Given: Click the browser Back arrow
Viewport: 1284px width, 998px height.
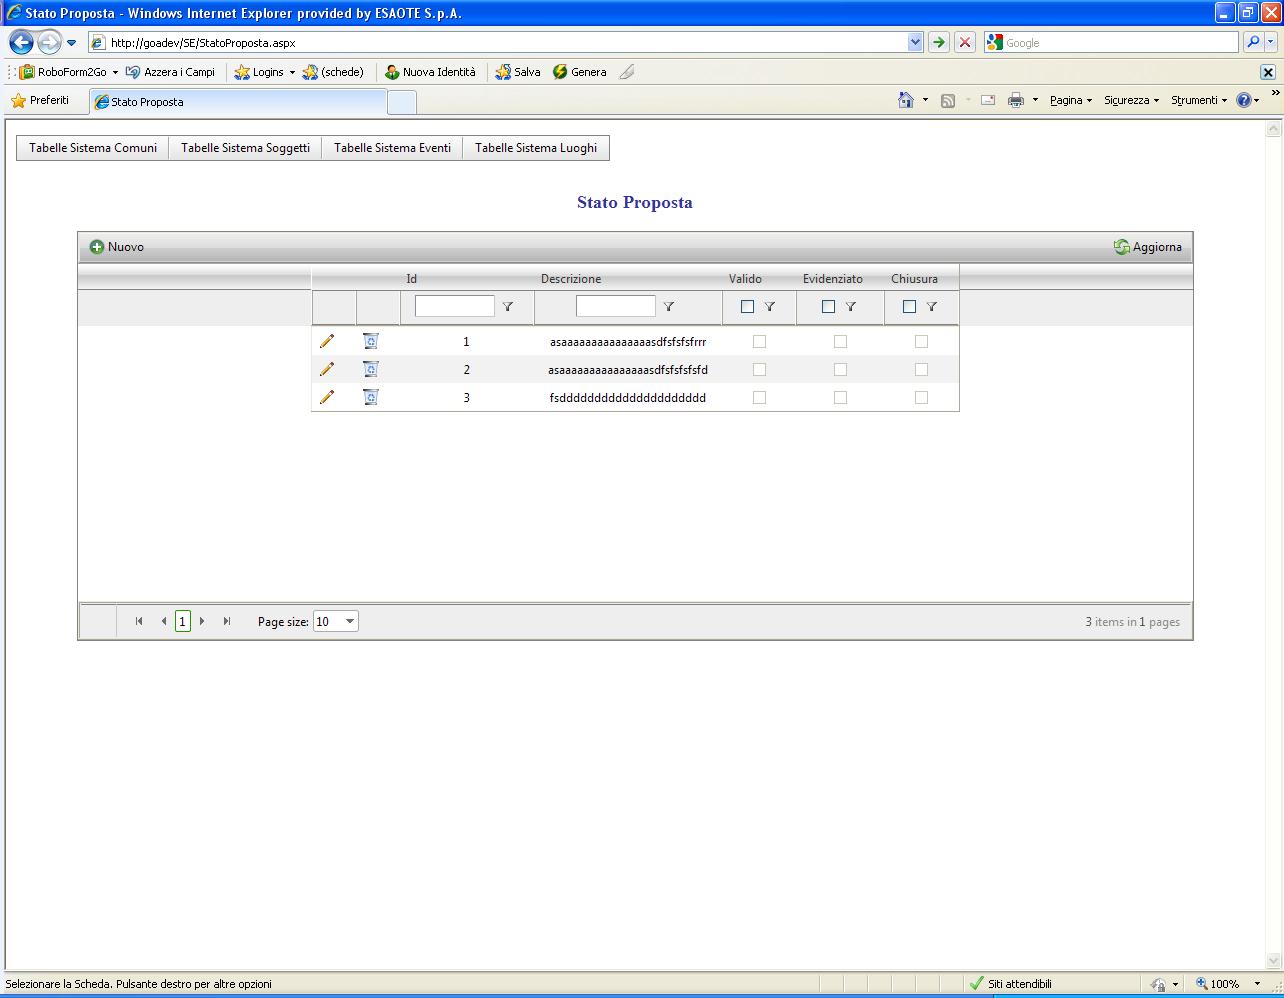Looking at the screenshot, I should point(21,42).
